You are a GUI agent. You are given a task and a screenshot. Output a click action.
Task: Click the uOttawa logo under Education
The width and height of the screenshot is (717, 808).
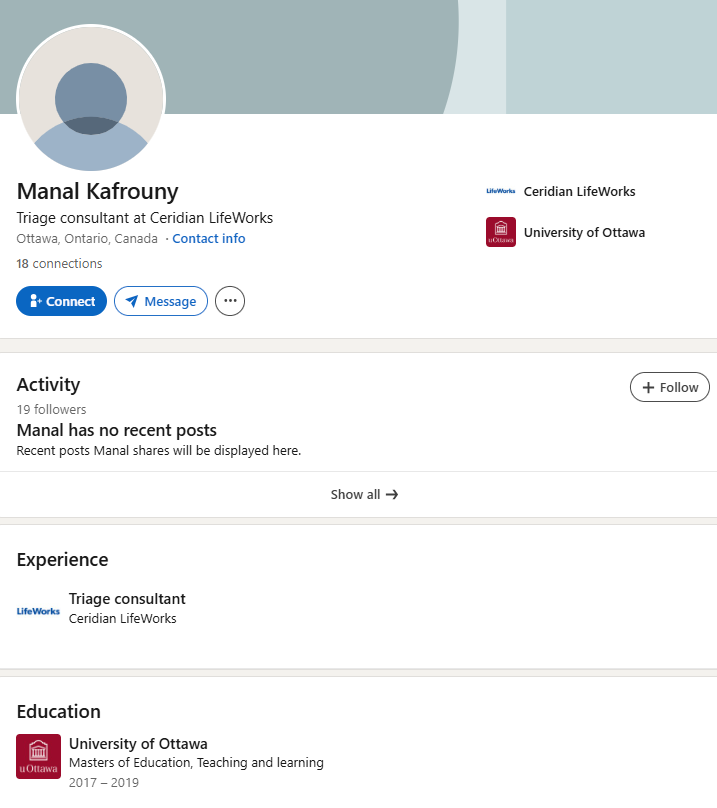tap(38, 756)
